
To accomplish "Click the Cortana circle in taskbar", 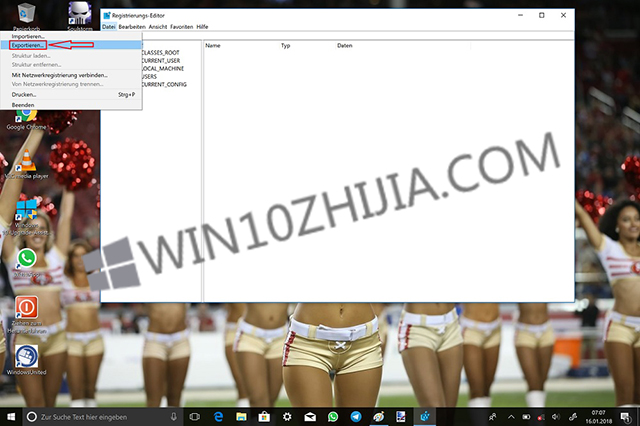I will tap(31, 417).
